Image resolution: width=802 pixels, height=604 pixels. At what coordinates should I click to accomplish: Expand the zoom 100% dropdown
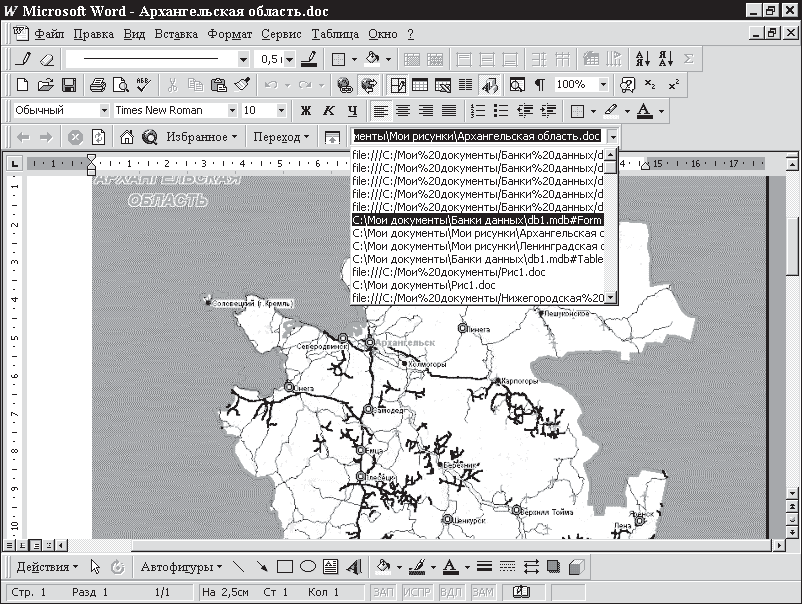tap(603, 85)
